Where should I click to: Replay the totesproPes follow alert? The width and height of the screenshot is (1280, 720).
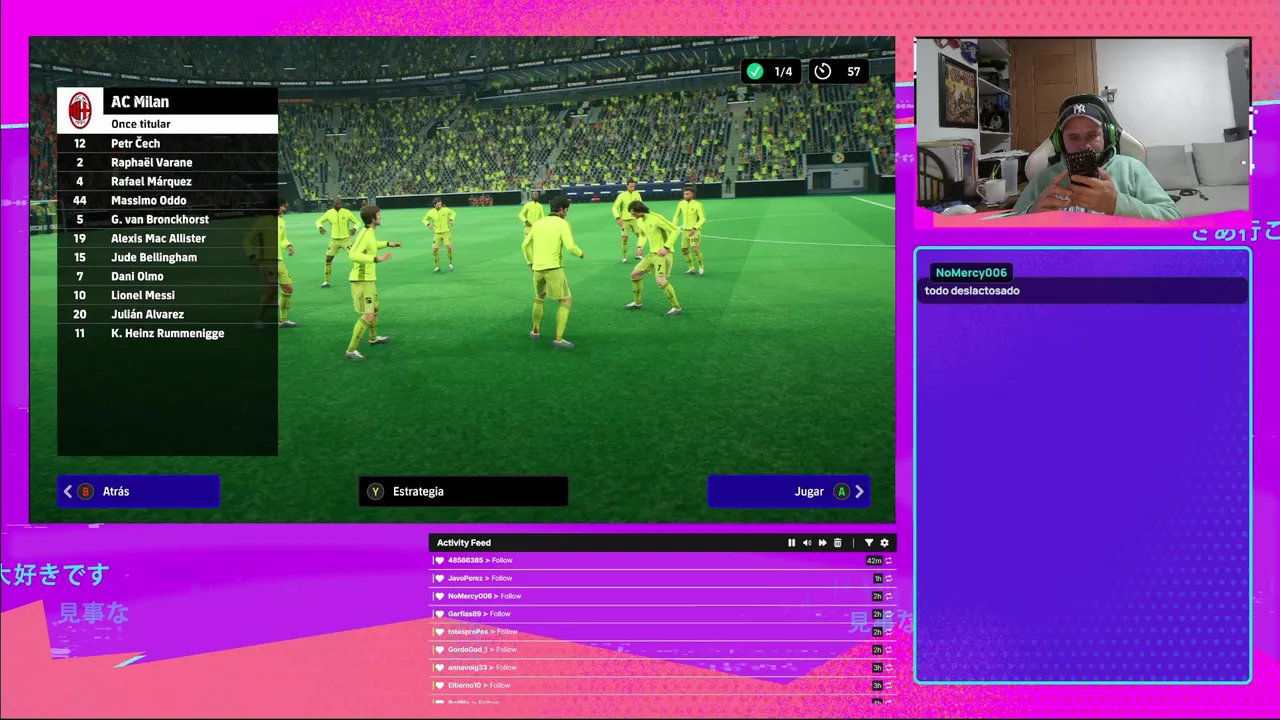click(888, 632)
